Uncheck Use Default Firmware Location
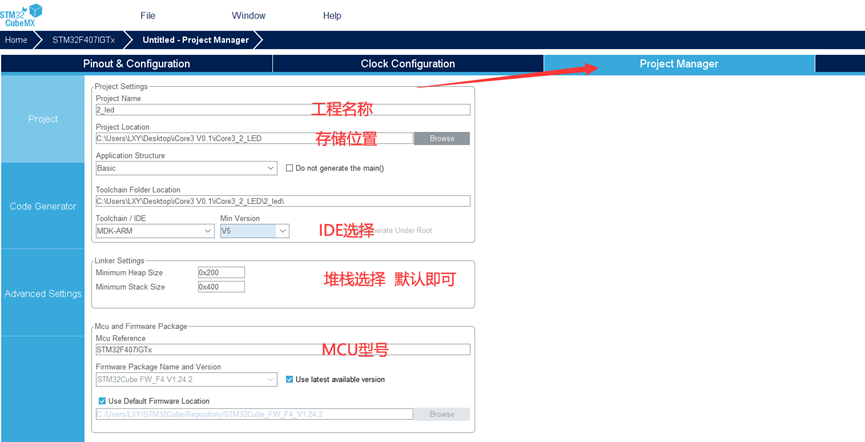This screenshot has height=442, width=865. pos(102,401)
